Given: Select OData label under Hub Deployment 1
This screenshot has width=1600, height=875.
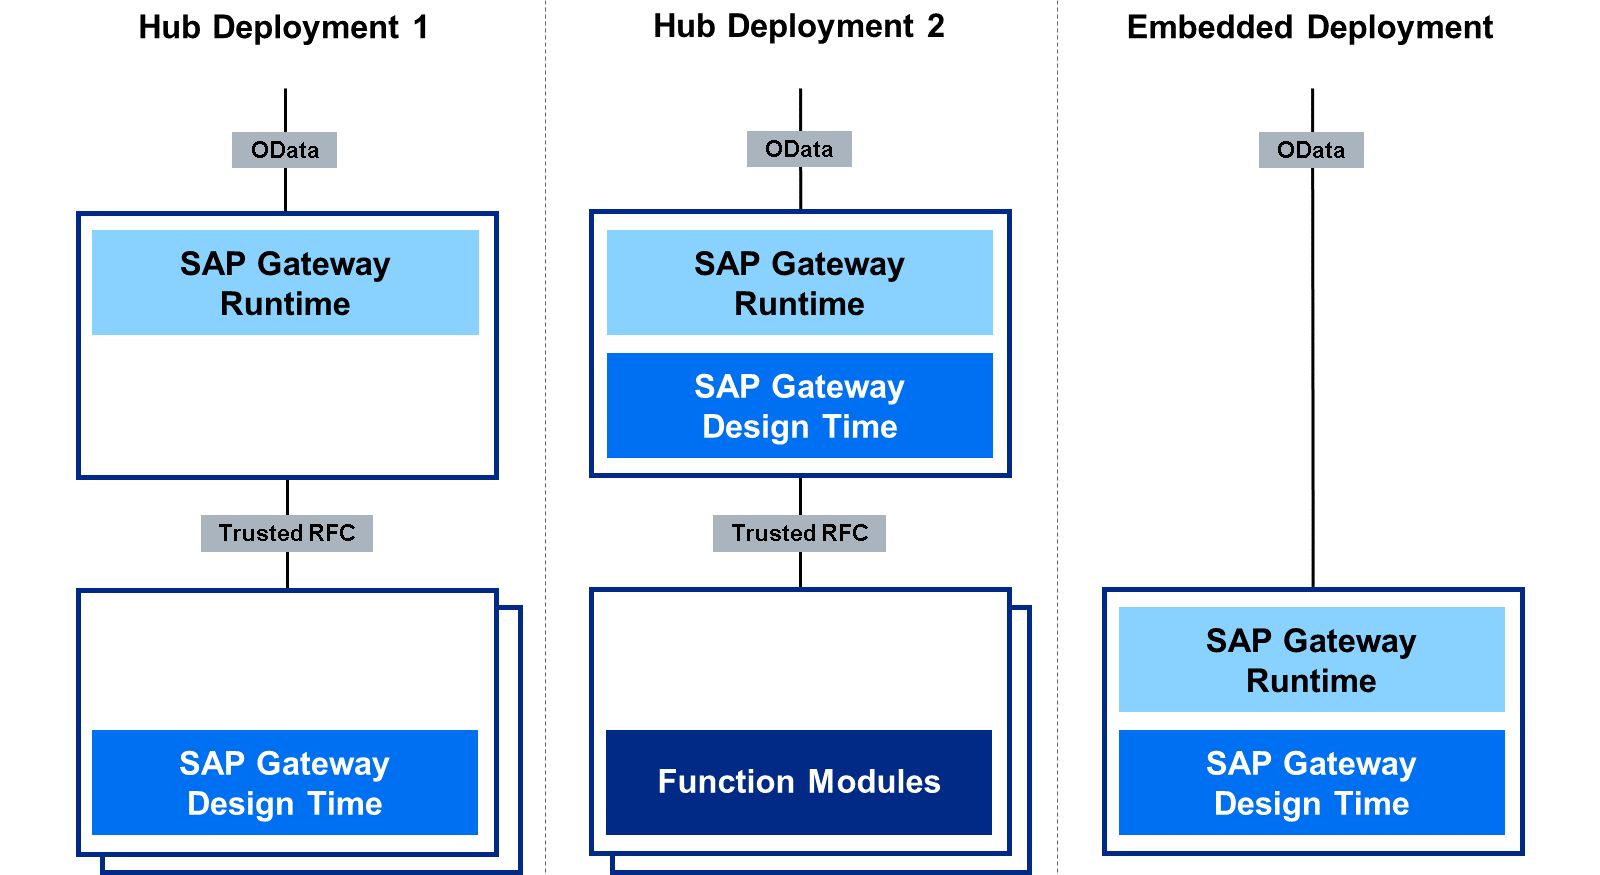Looking at the screenshot, I should click(x=285, y=150).
